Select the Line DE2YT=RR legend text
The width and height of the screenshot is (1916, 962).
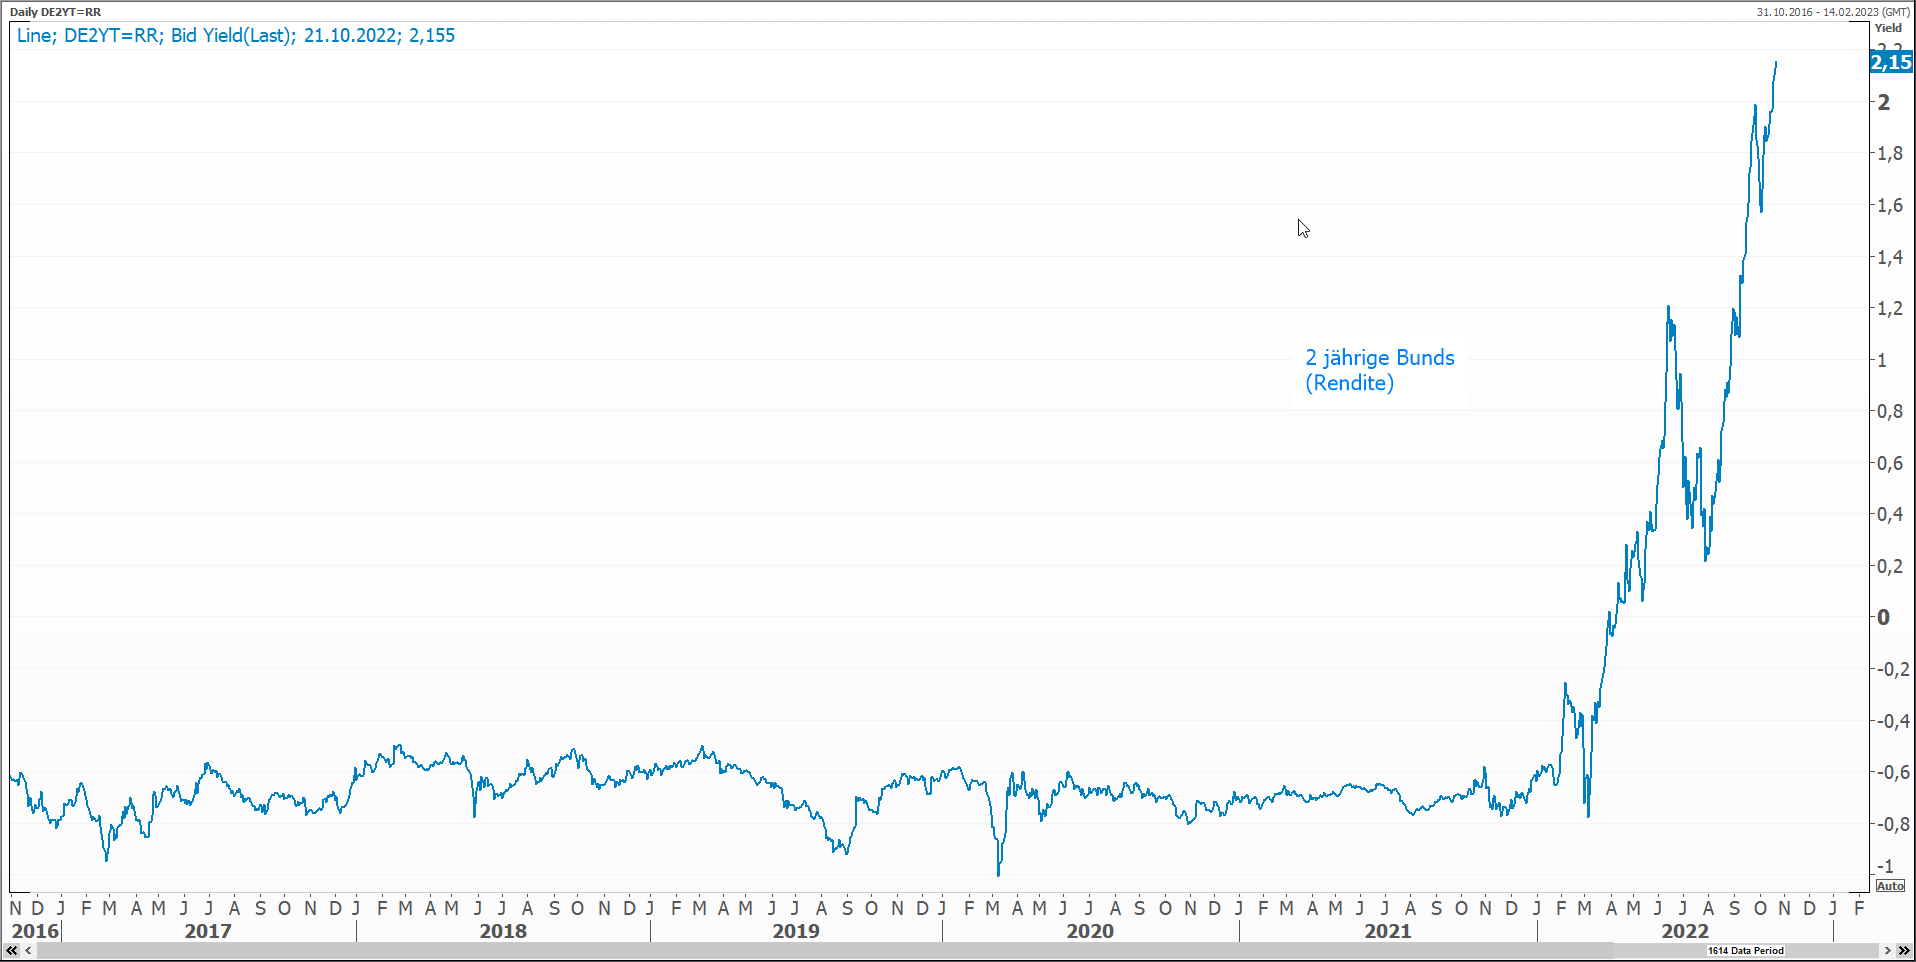pos(236,36)
